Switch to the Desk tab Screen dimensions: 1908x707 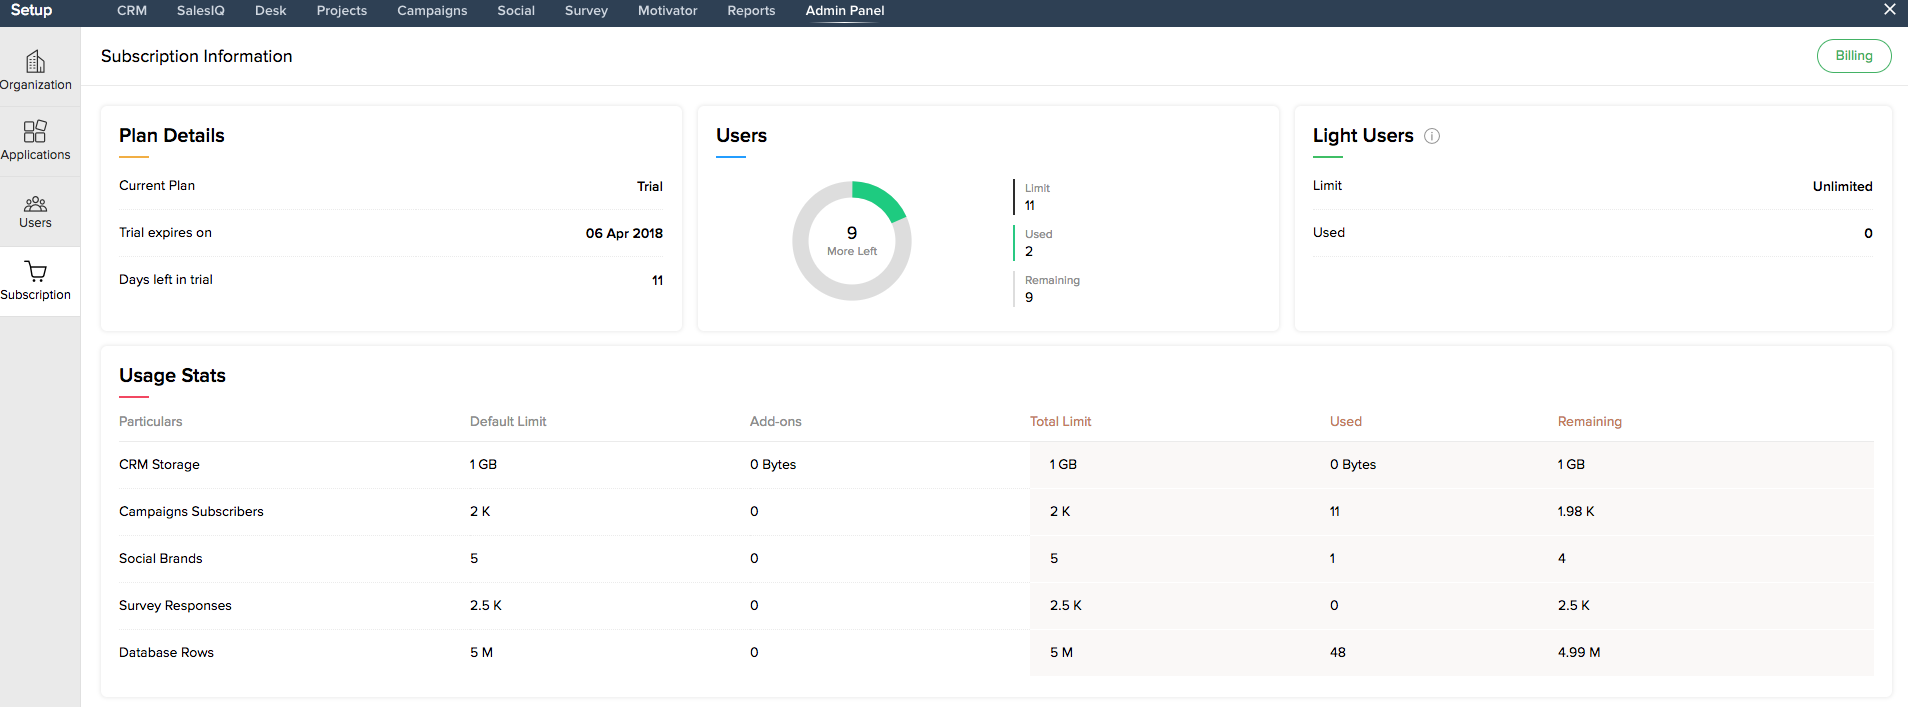point(271,11)
